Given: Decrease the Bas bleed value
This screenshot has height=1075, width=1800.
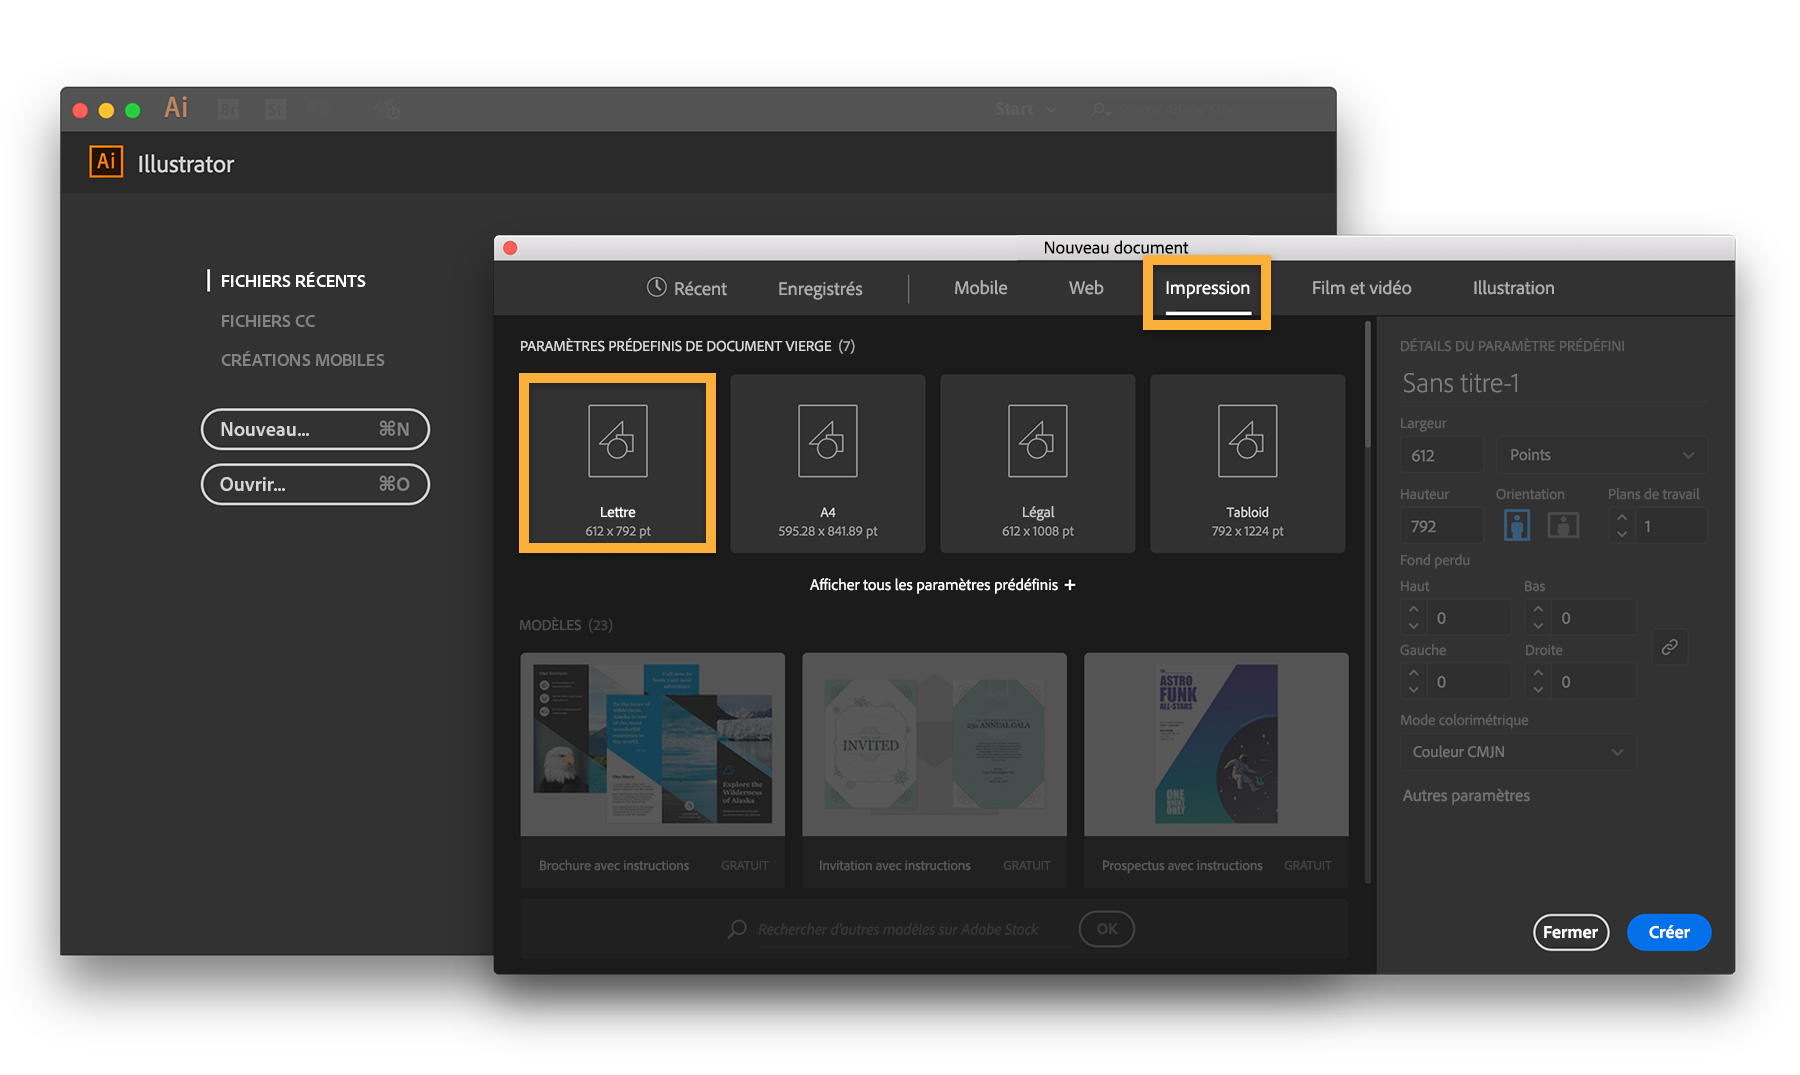Looking at the screenshot, I should tap(1538, 626).
